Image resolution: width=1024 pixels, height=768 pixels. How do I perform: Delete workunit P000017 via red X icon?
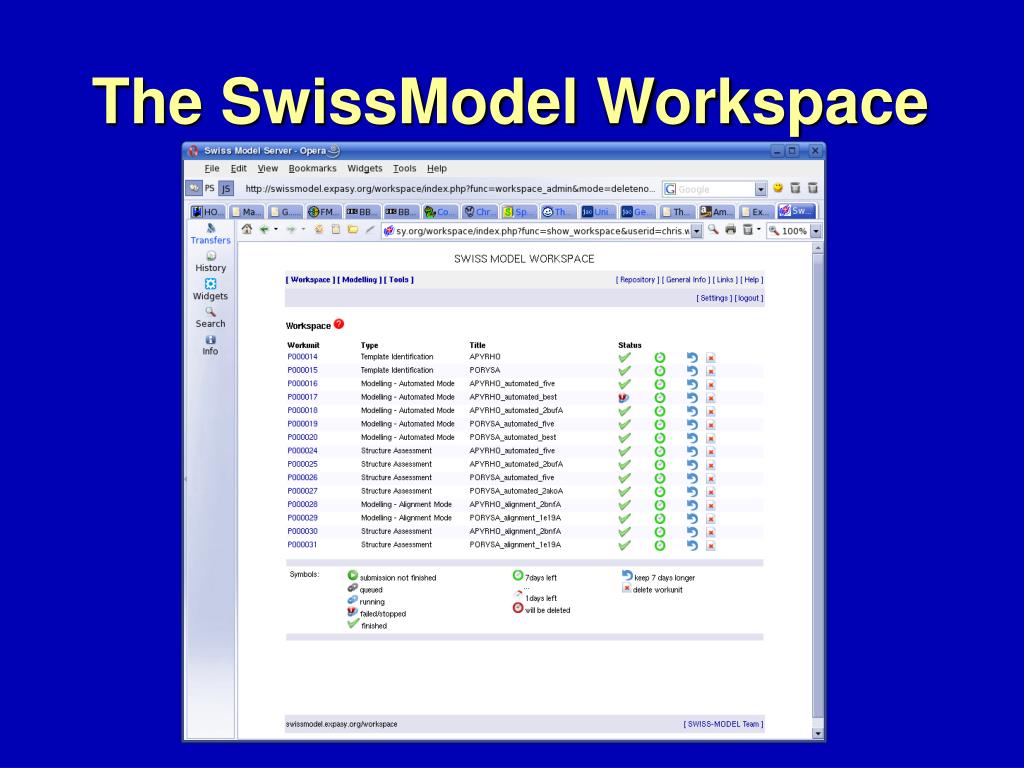tap(711, 398)
